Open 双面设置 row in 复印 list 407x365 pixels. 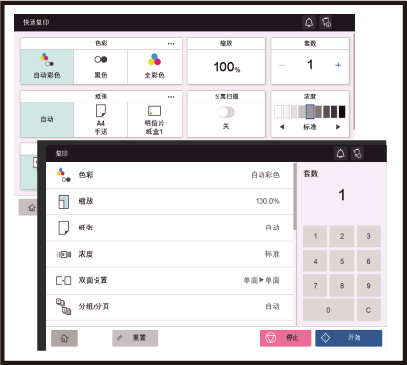[170, 281]
